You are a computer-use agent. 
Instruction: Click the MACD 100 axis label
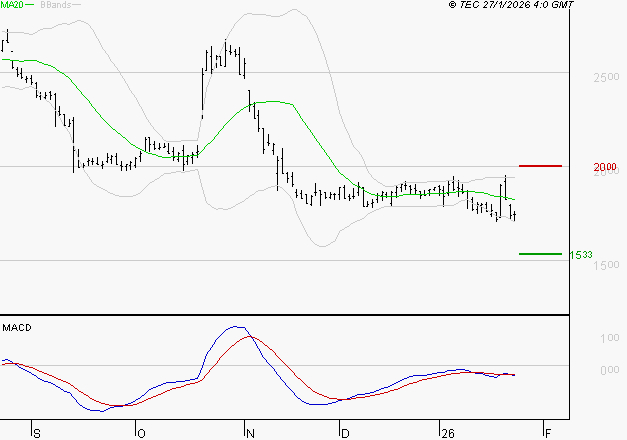pos(610,338)
